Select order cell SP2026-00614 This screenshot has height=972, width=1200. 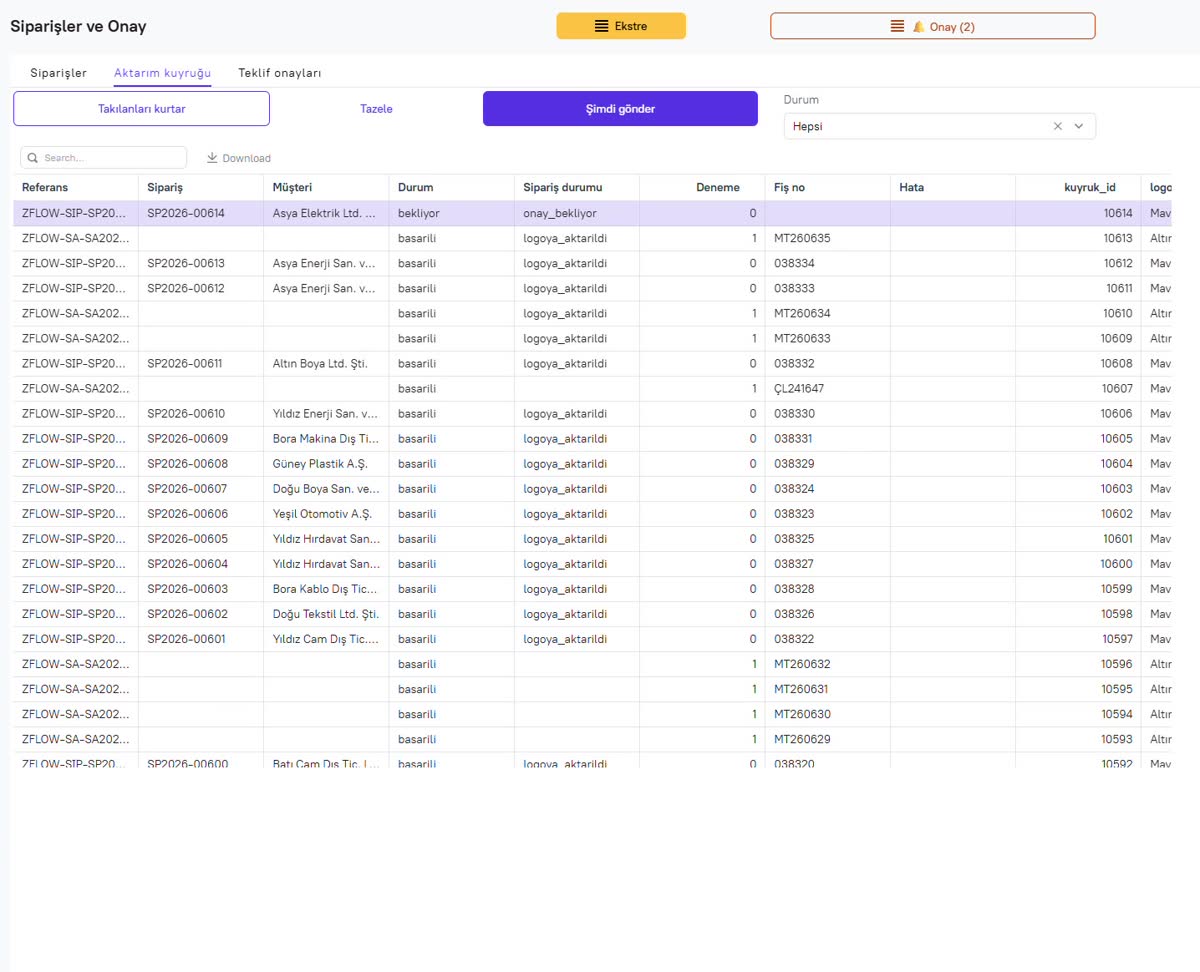pos(201,213)
